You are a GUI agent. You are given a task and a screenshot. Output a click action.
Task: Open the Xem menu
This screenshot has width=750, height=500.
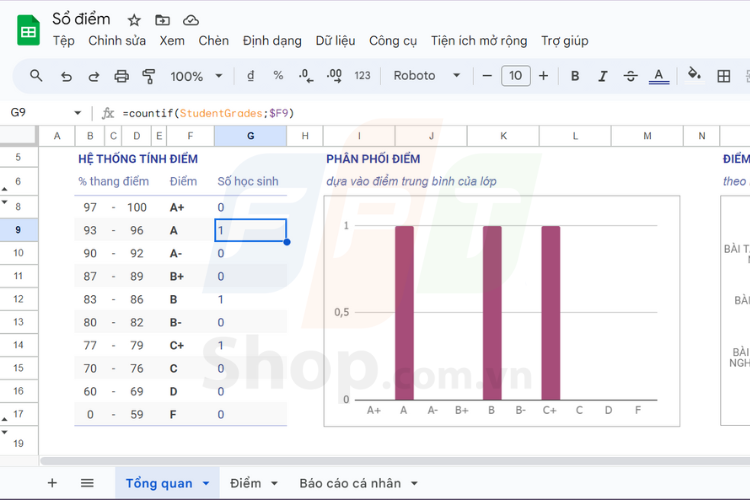[172, 41]
